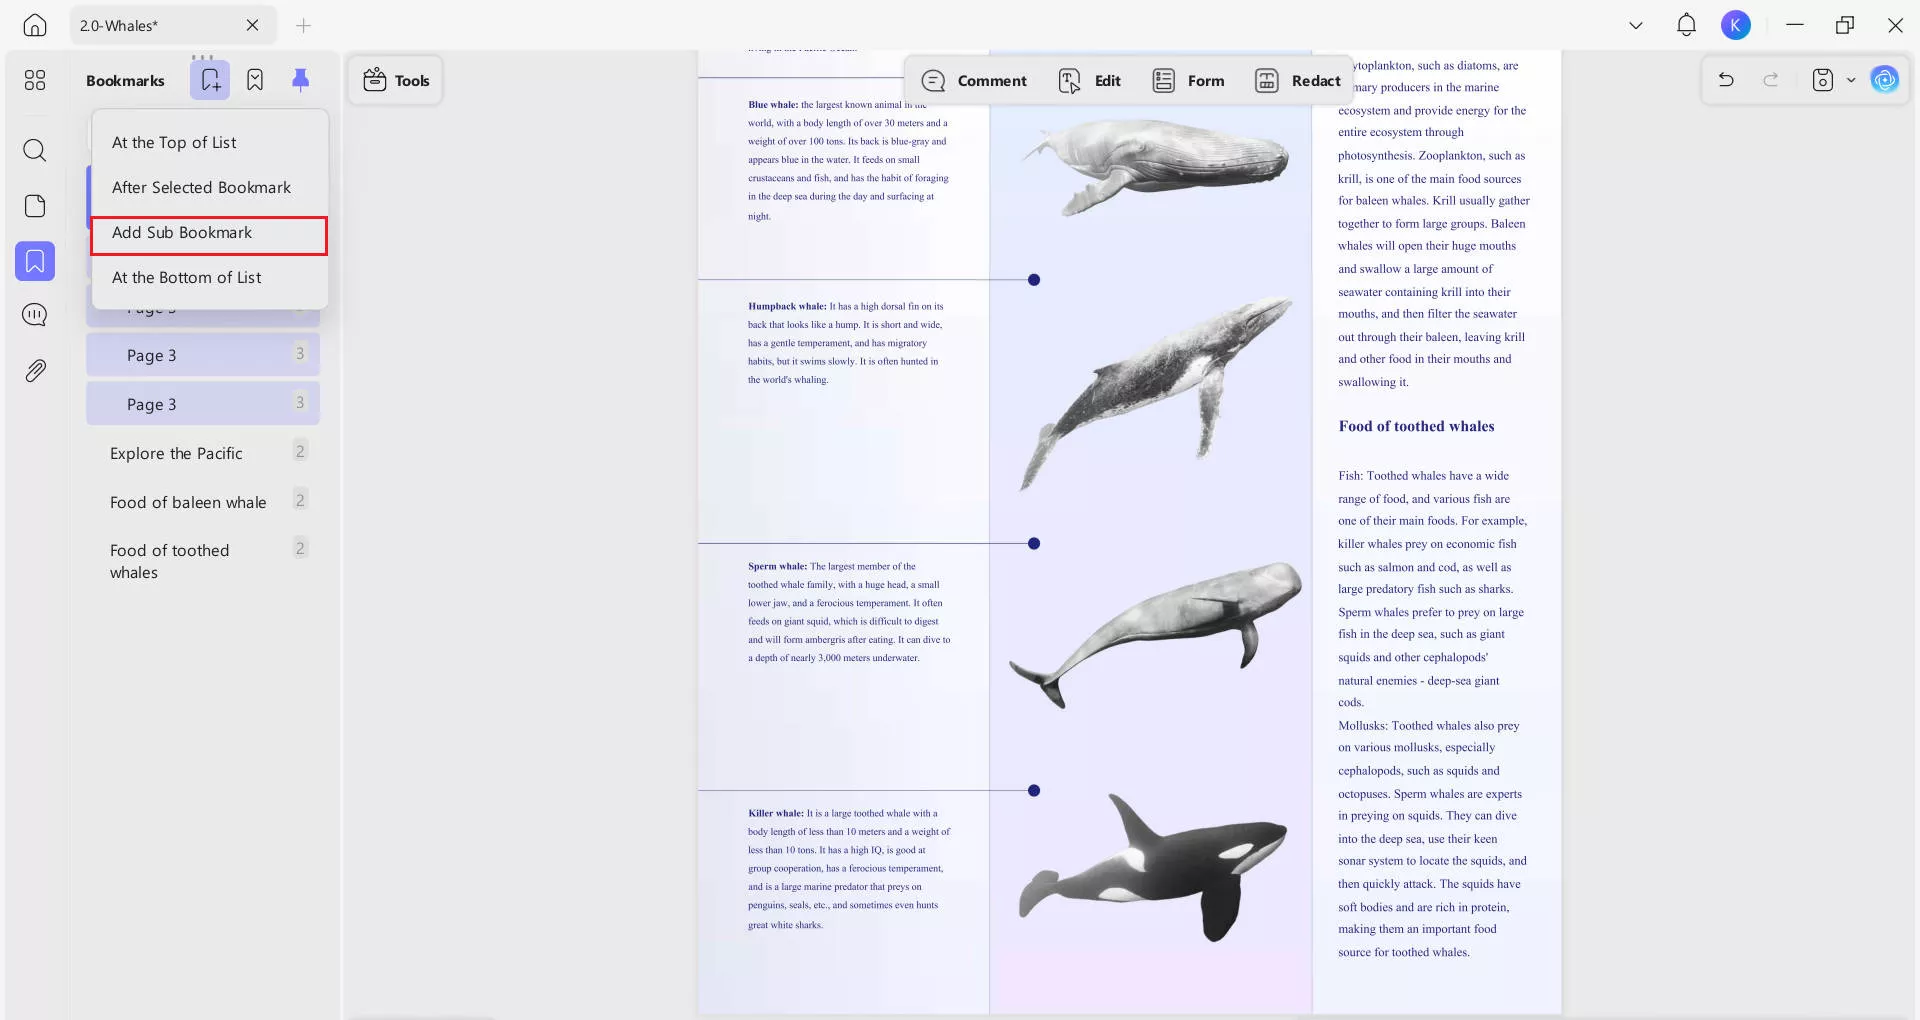The width and height of the screenshot is (1920, 1020).
Task: Click the notification bell icon
Action: pos(1686,25)
